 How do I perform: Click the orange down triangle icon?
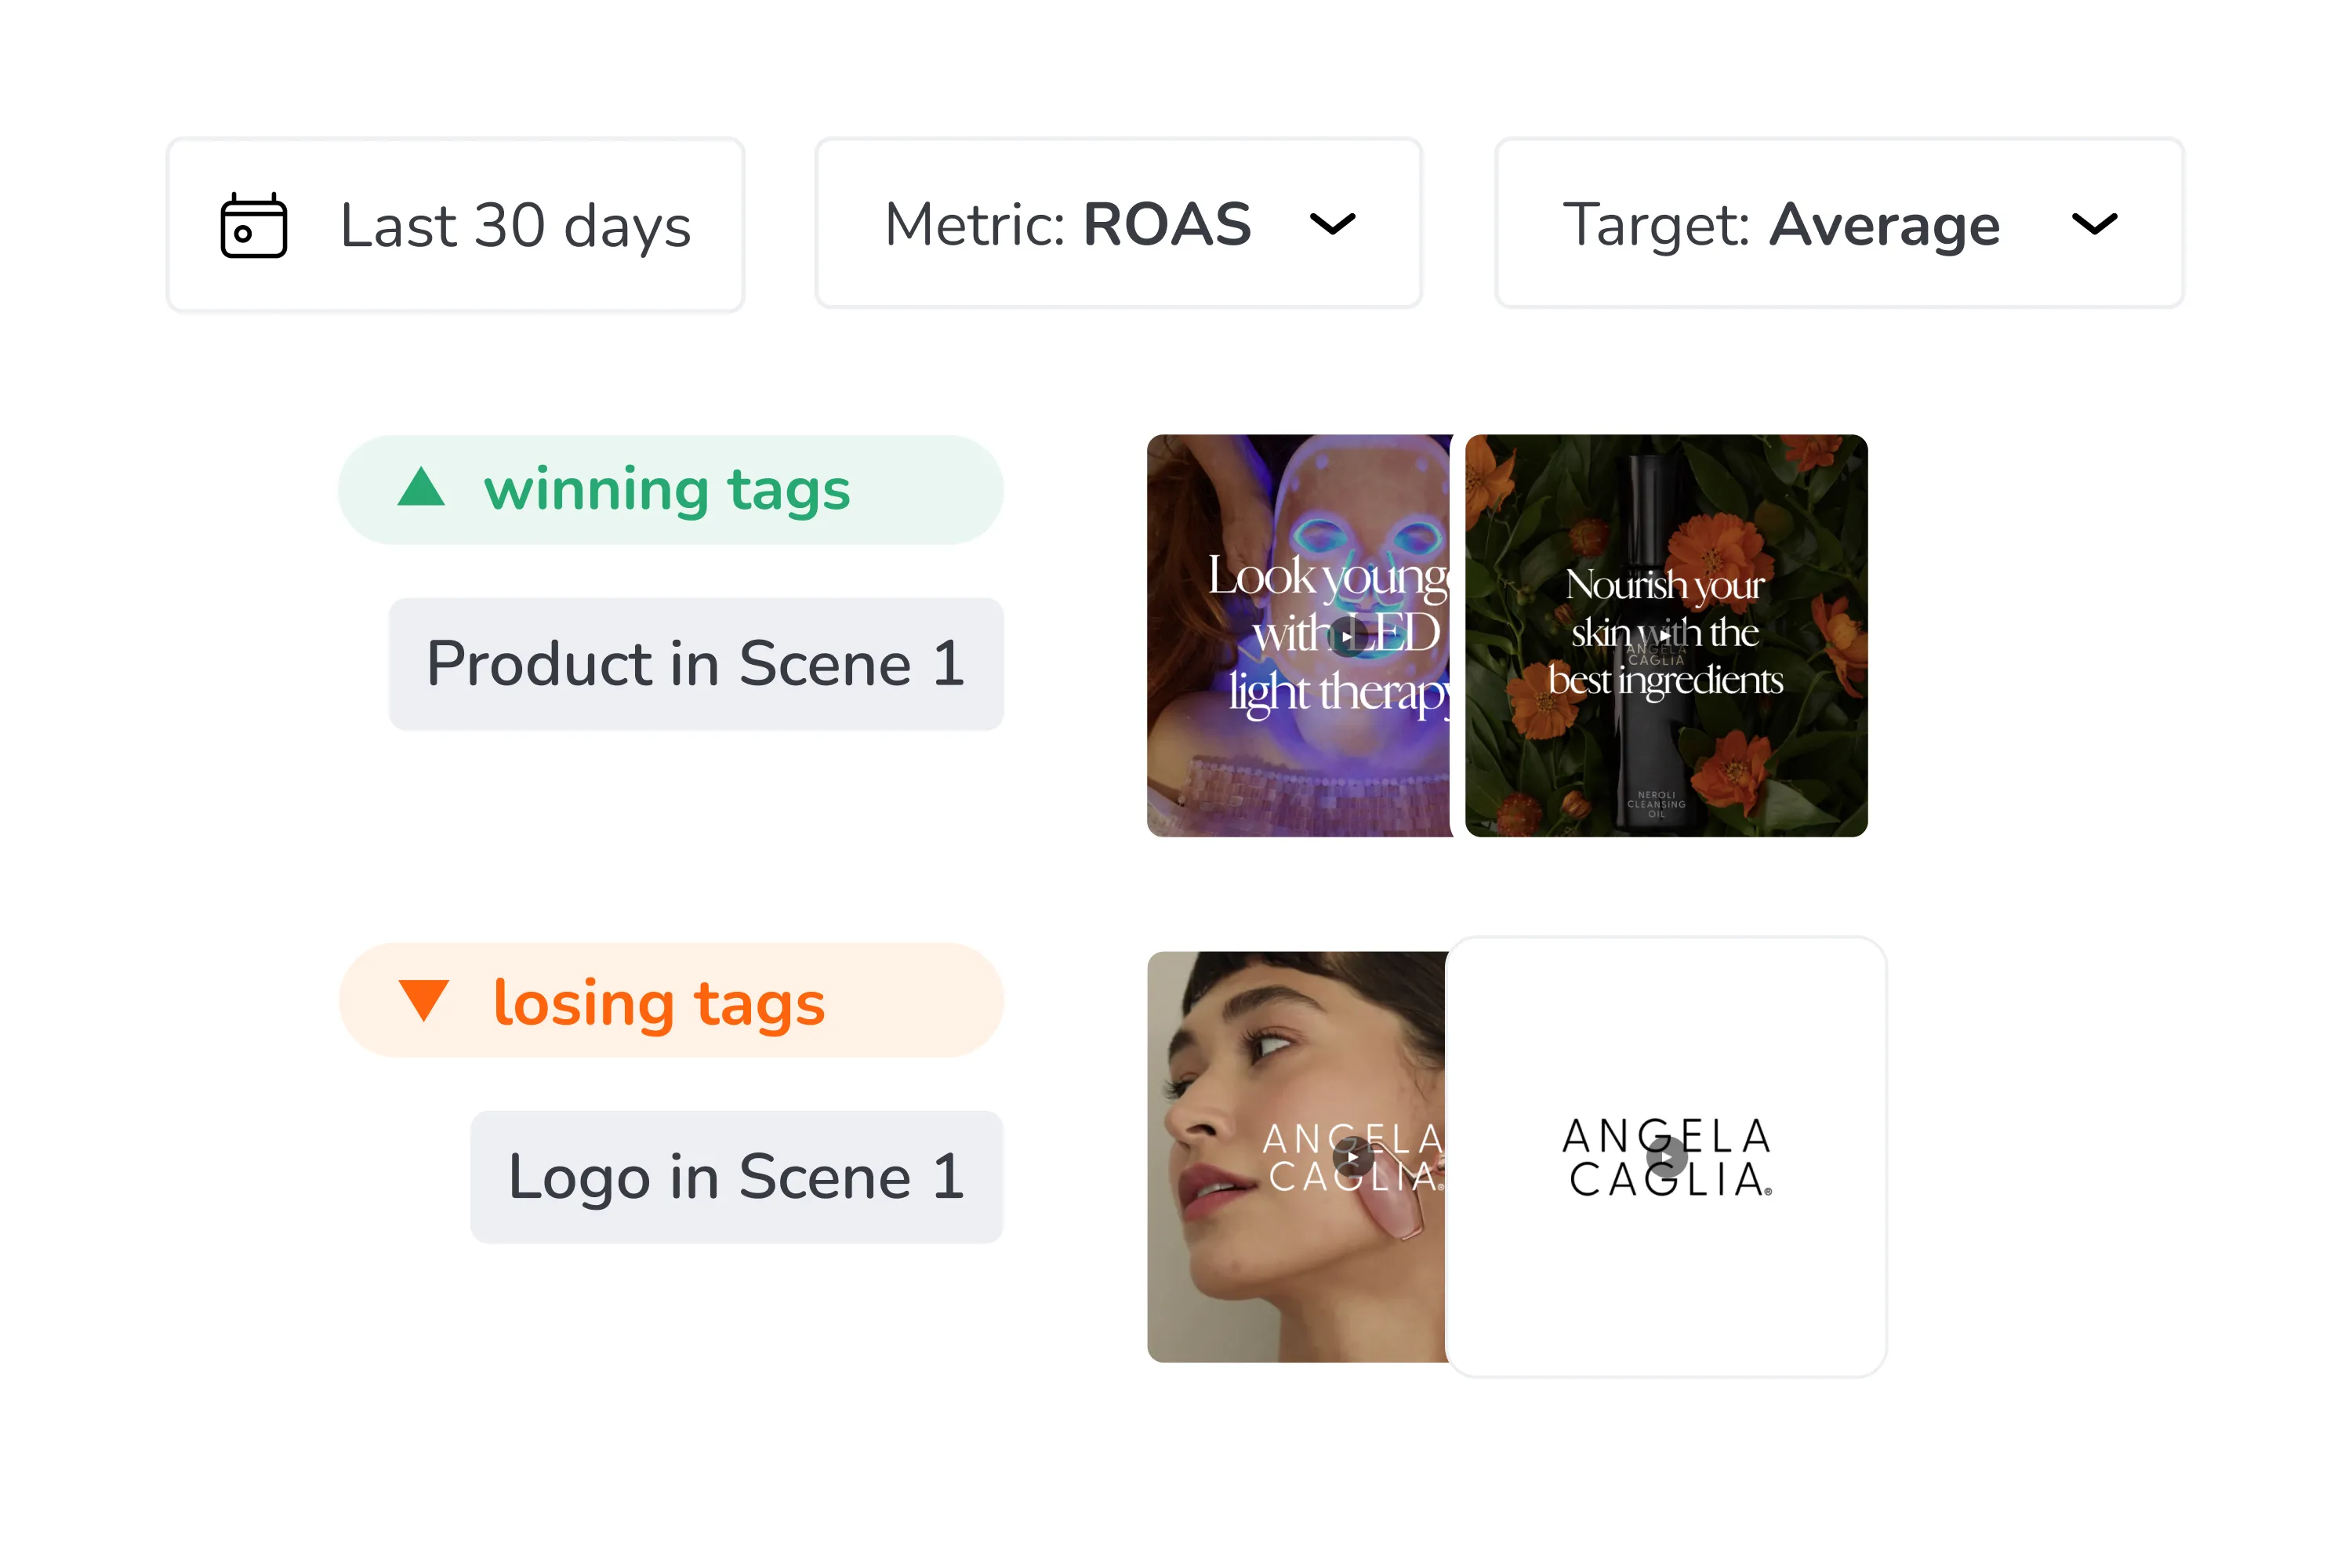tap(423, 1000)
